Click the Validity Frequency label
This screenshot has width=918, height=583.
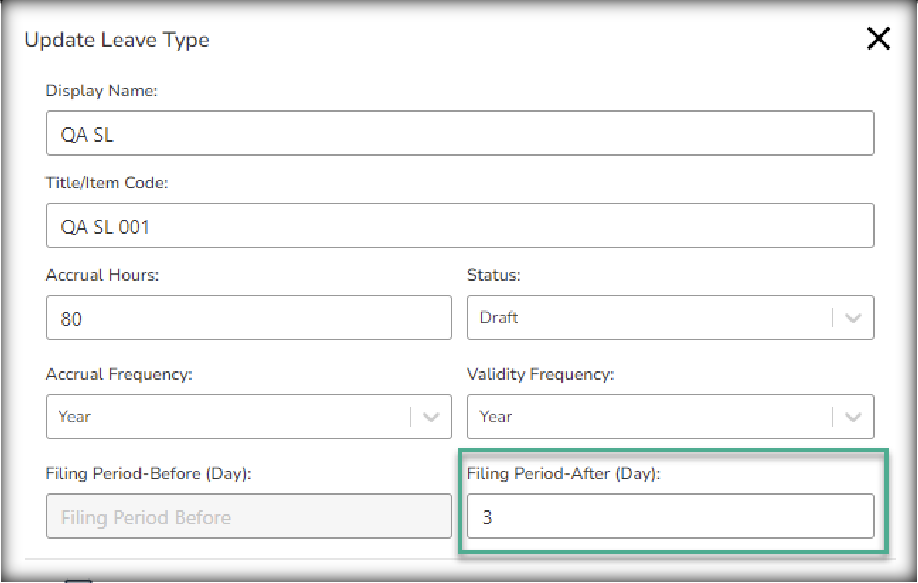(540, 375)
